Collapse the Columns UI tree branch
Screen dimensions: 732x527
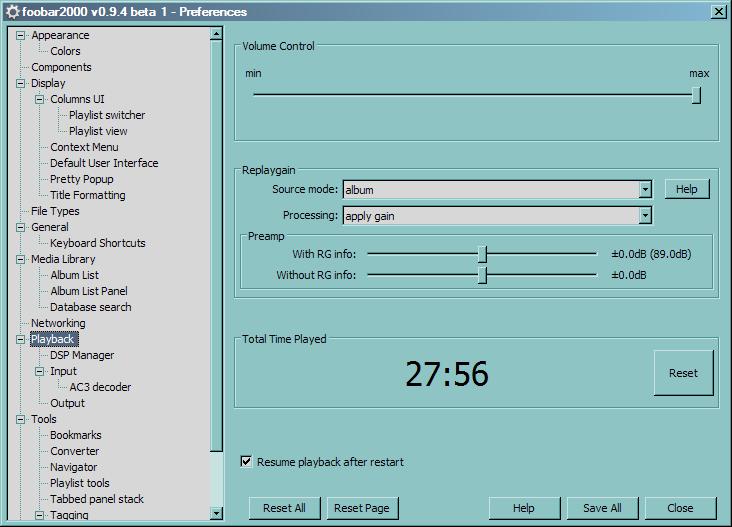tap(40, 99)
